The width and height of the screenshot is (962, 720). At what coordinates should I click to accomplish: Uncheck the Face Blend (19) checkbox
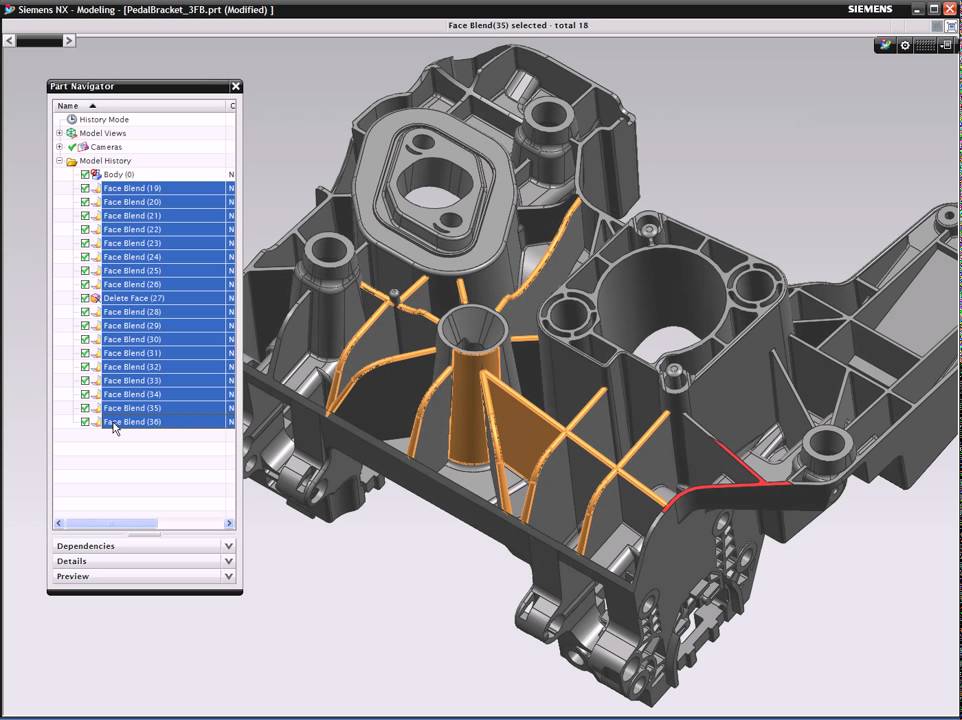point(85,188)
